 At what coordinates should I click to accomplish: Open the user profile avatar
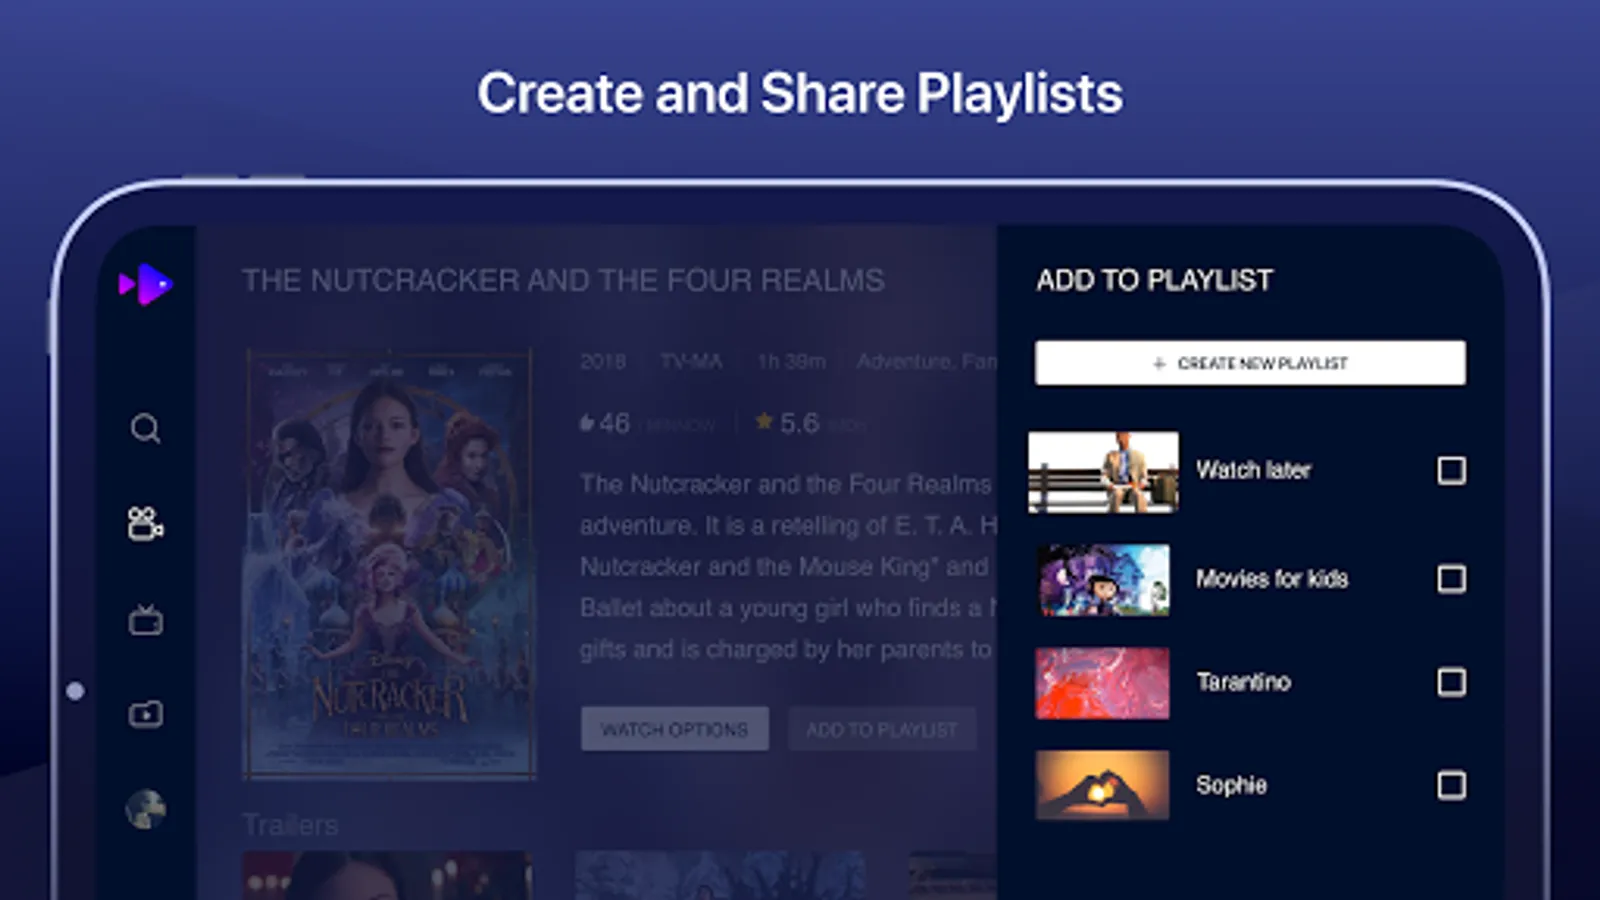pyautogui.click(x=146, y=809)
